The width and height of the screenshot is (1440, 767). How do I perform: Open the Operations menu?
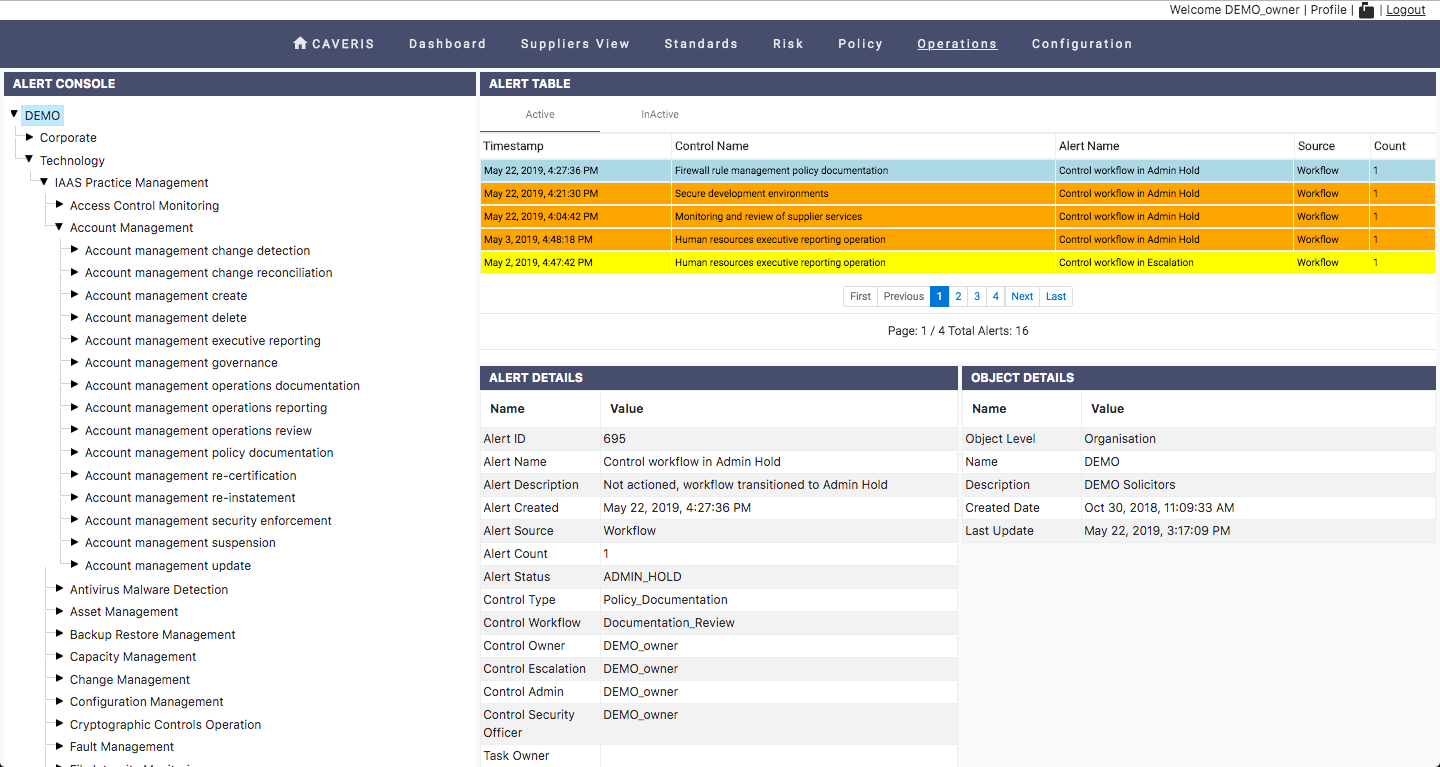tap(957, 44)
